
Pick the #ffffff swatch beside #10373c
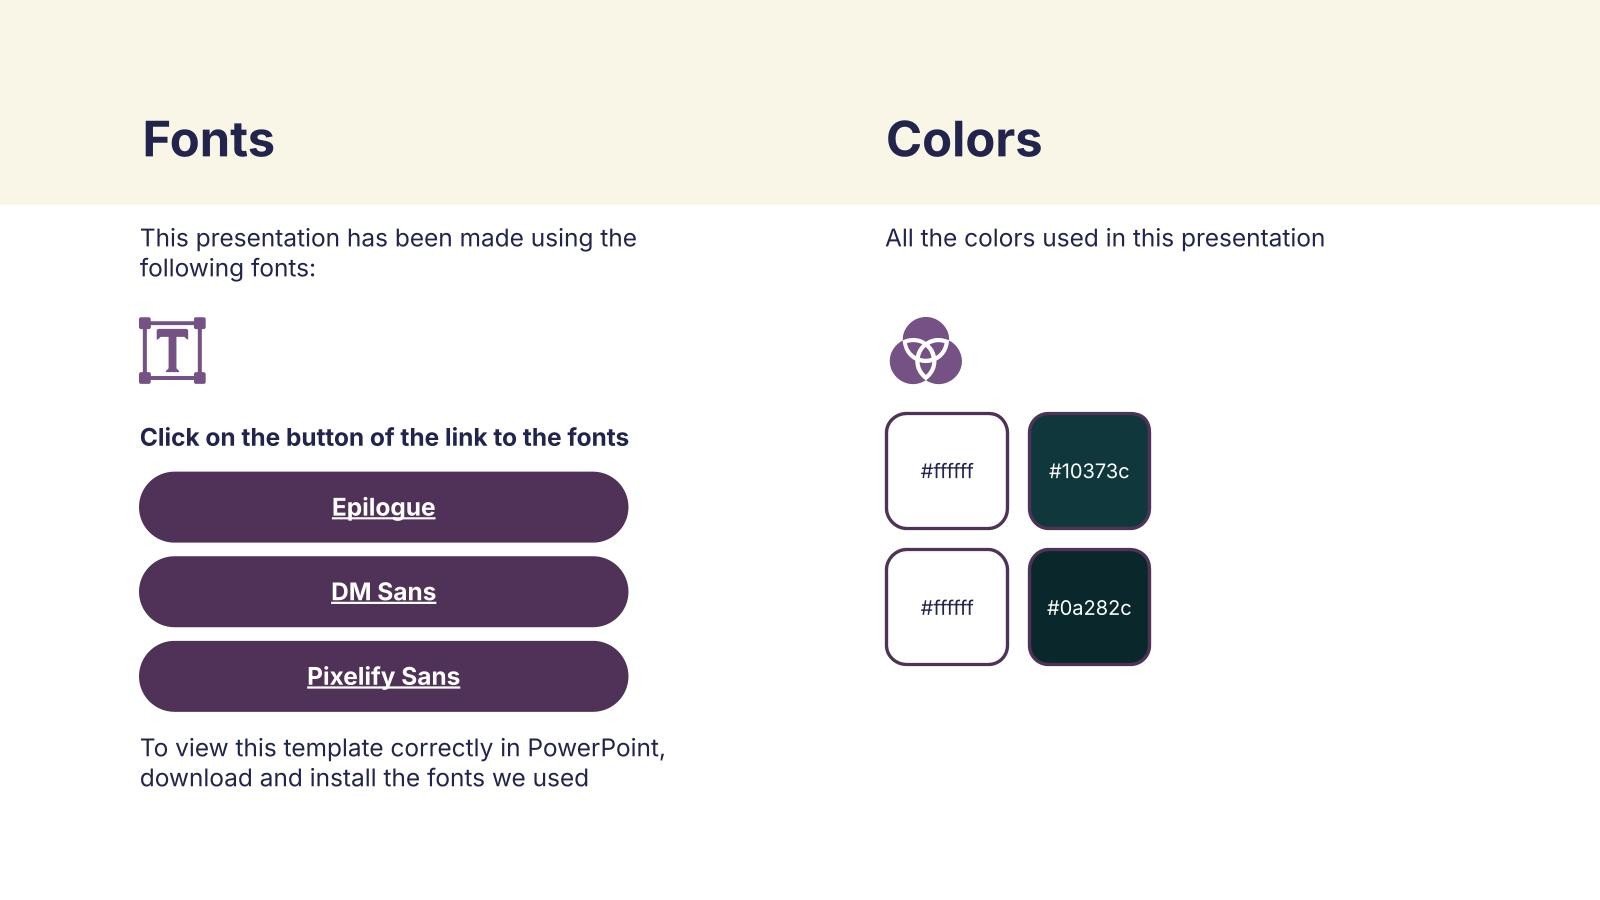coord(946,471)
